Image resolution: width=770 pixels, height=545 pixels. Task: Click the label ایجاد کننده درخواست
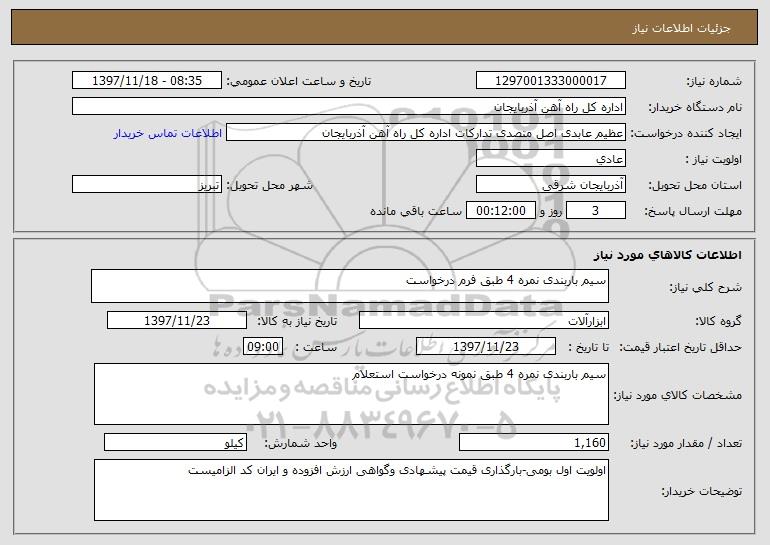686,134
